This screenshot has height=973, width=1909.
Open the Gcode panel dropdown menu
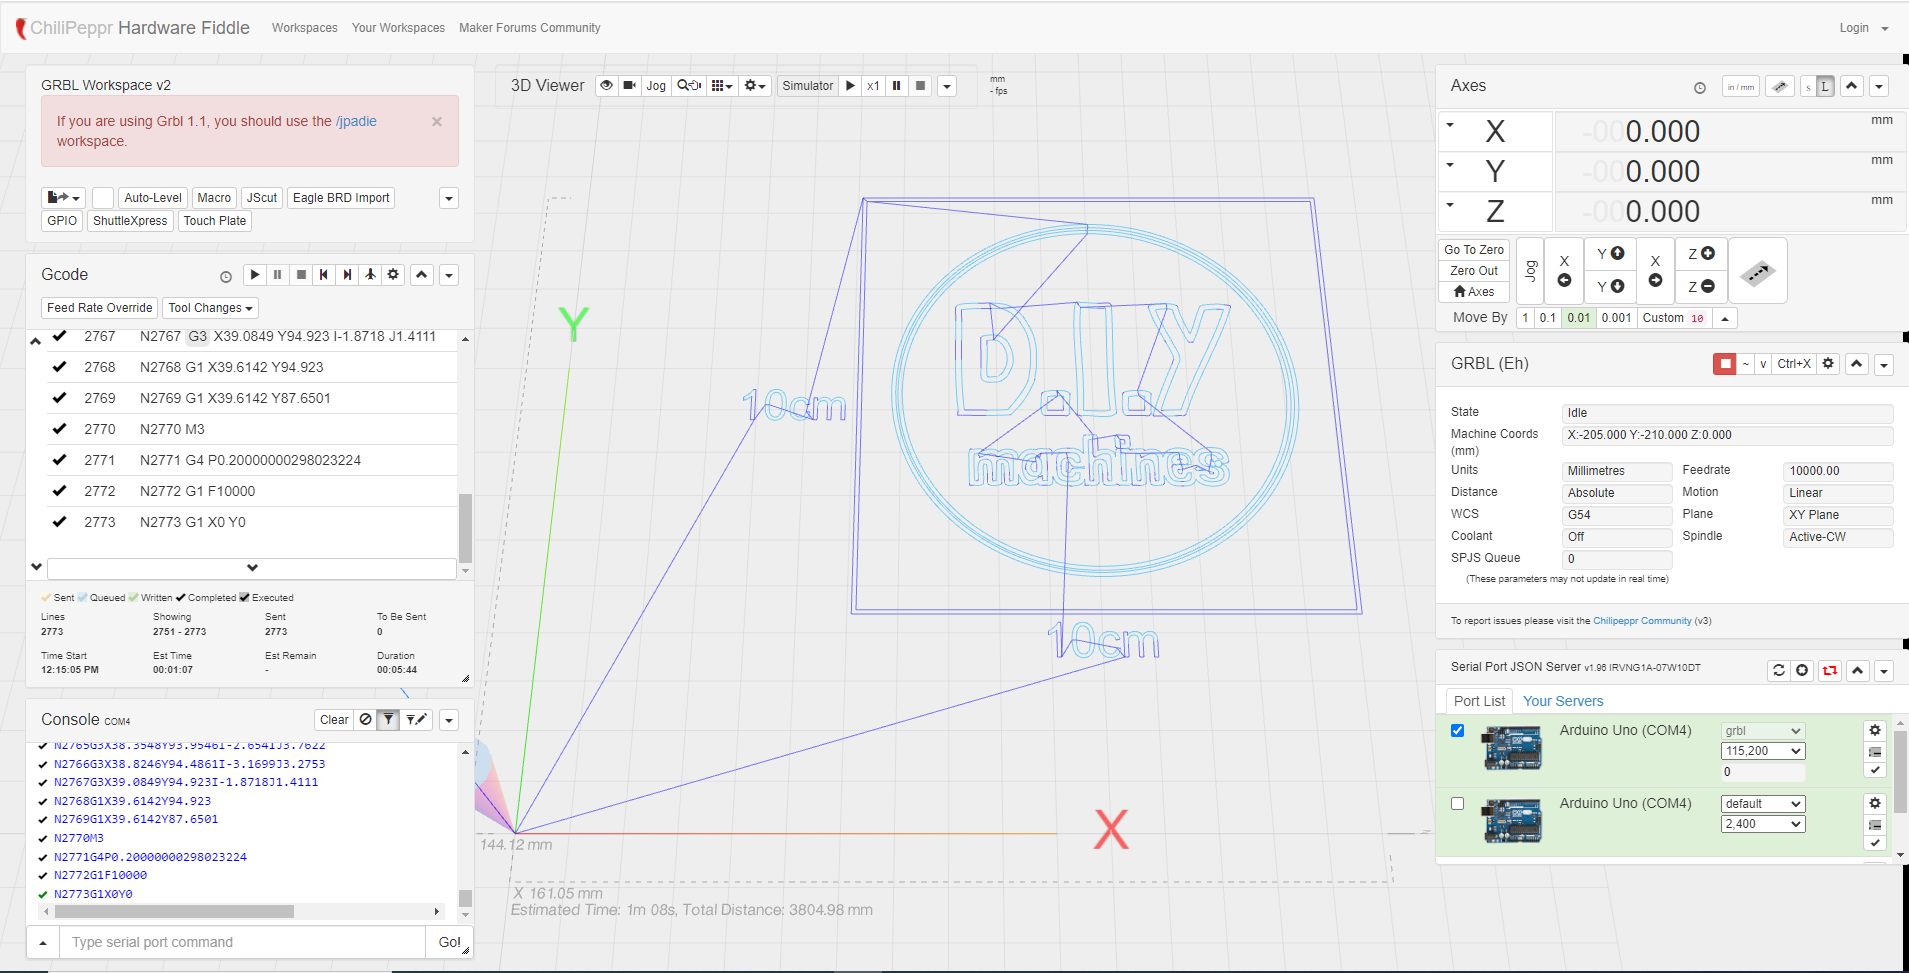tap(449, 275)
